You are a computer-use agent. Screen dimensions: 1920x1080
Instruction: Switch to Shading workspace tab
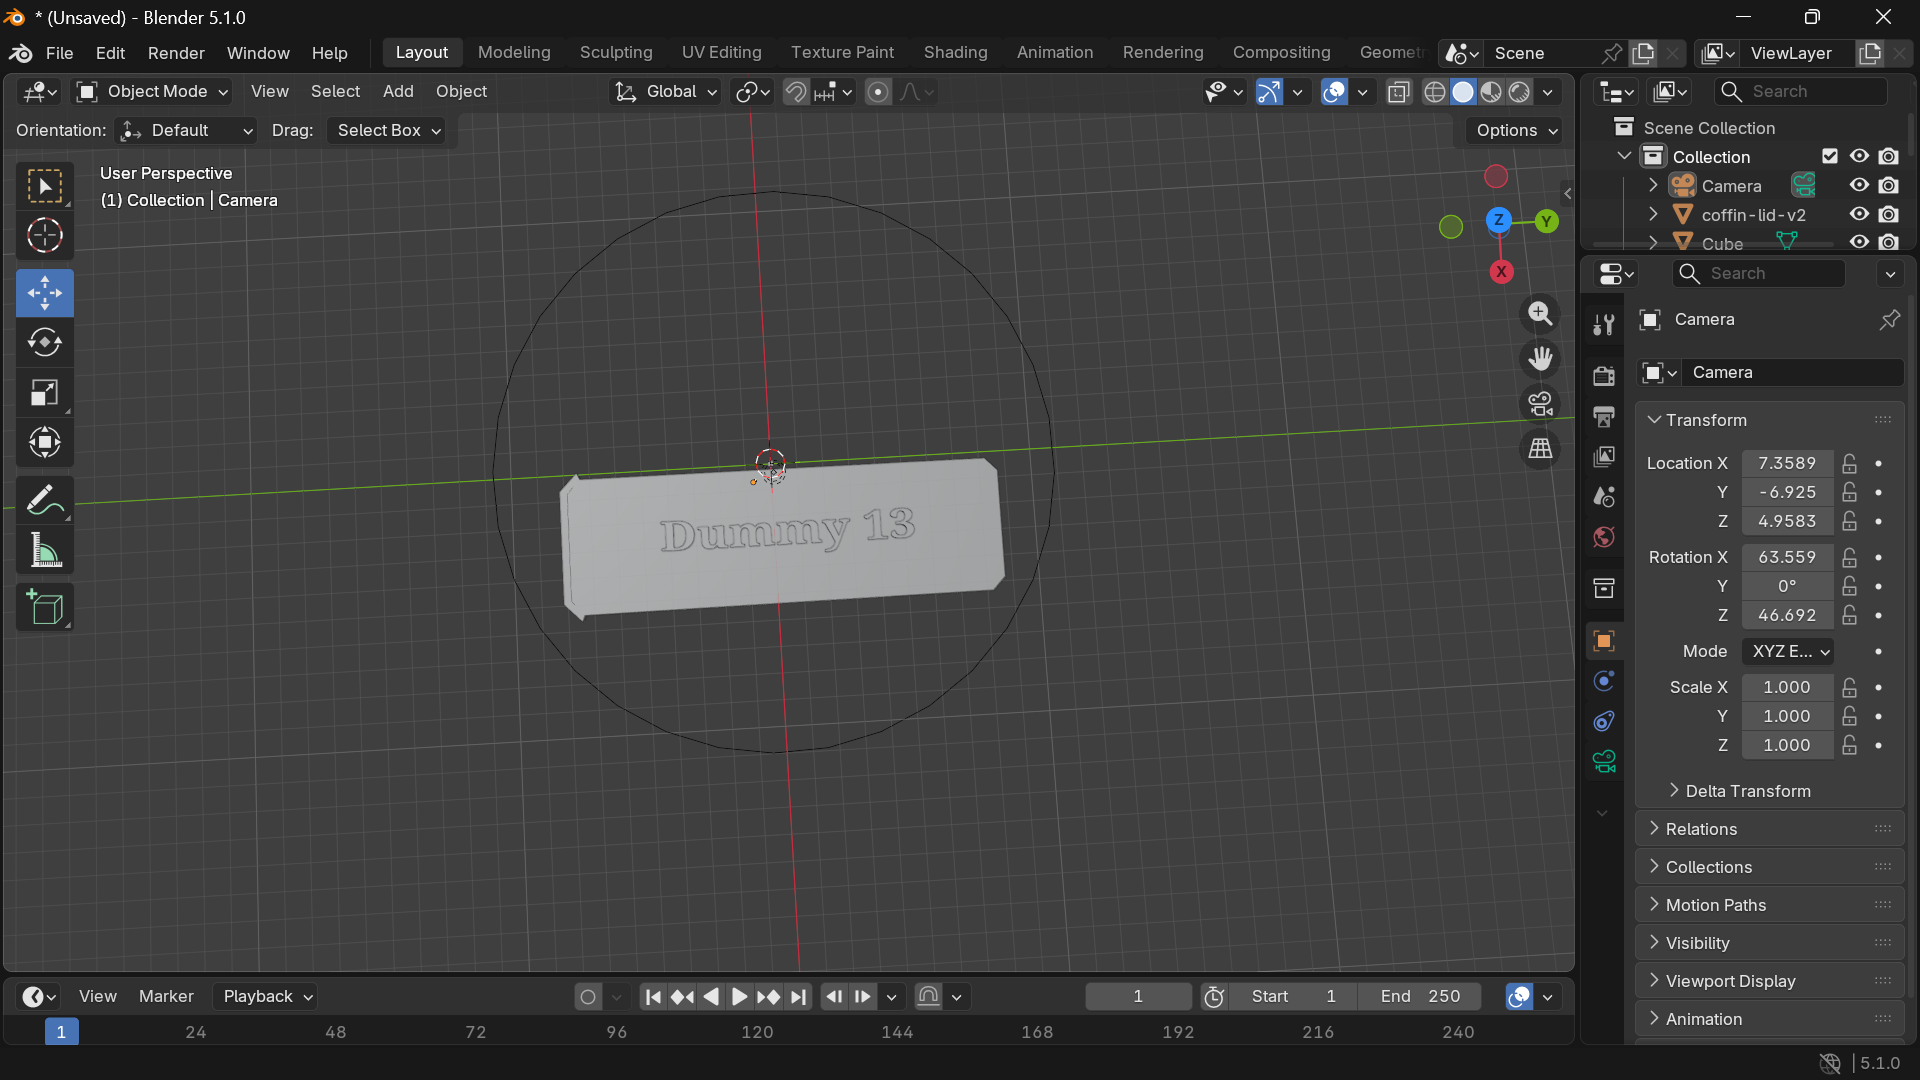coord(955,52)
